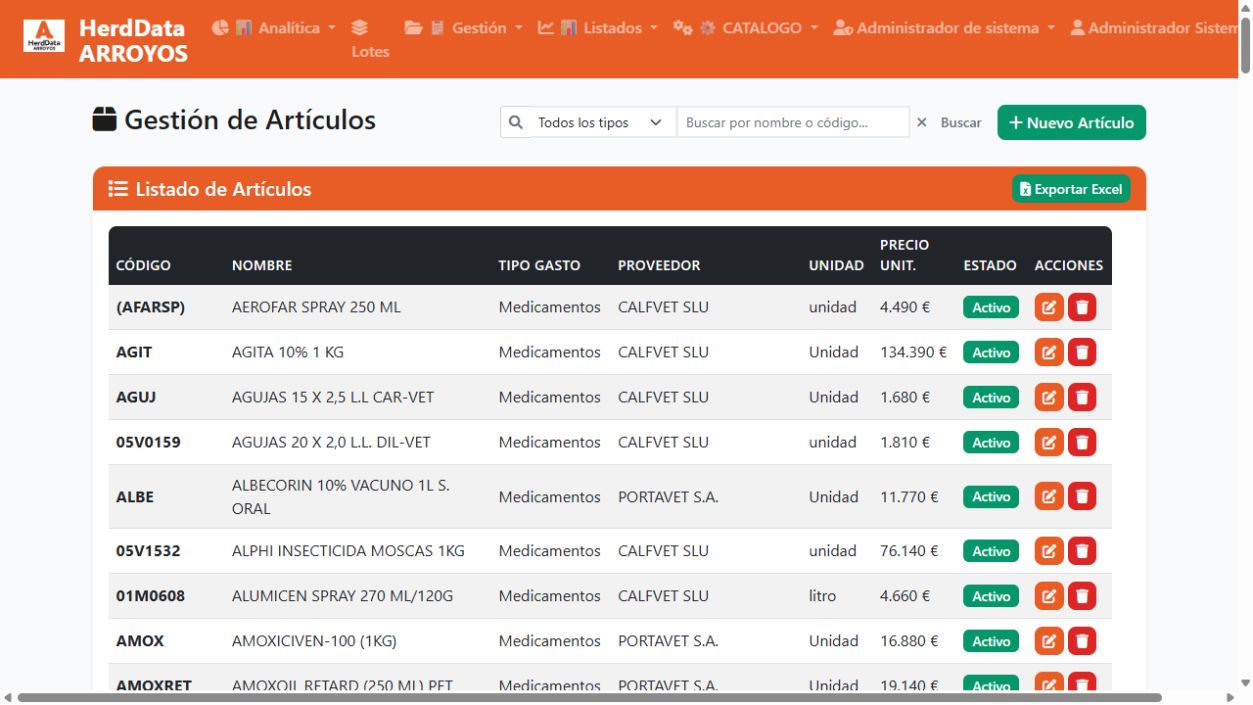Image resolution: width=1253 pixels, height=705 pixels.
Task: Click the edit icon for AEROFAR SPRAY 250 ML
Action: point(1048,307)
